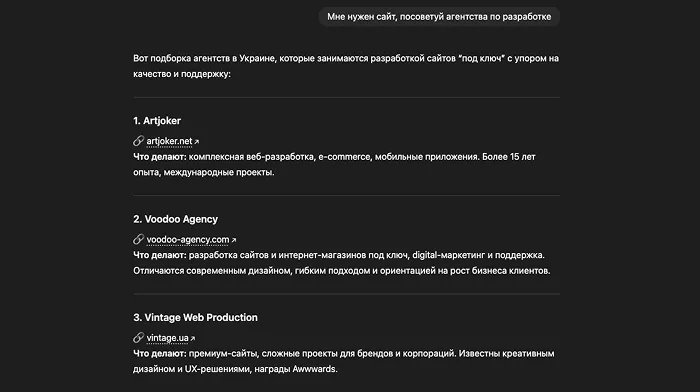Click the chain icon beside vintage.ua
This screenshot has width=700, height=392.
coord(138,338)
